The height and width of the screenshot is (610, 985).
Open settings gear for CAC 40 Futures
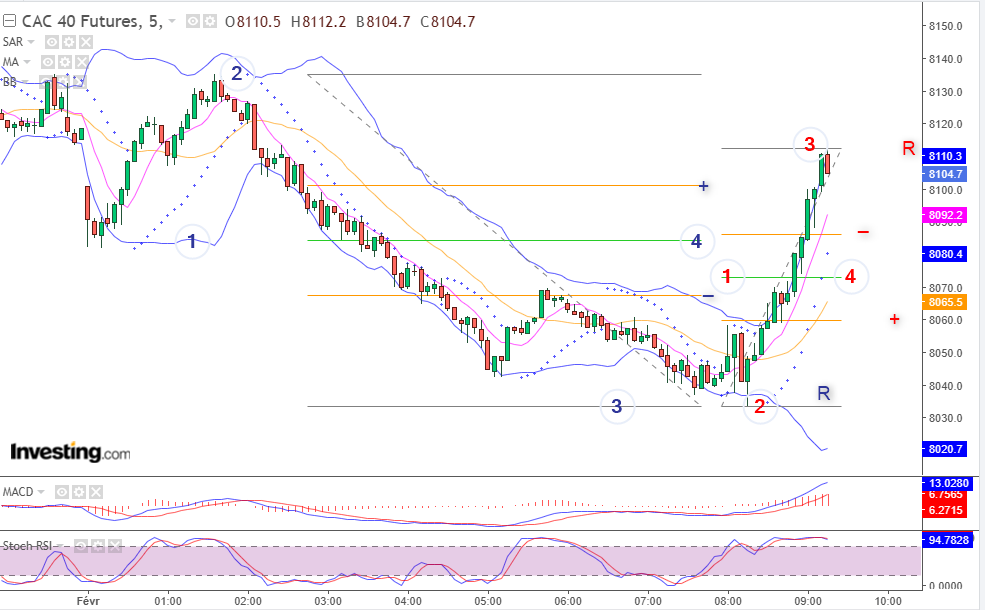pyautogui.click(x=209, y=22)
